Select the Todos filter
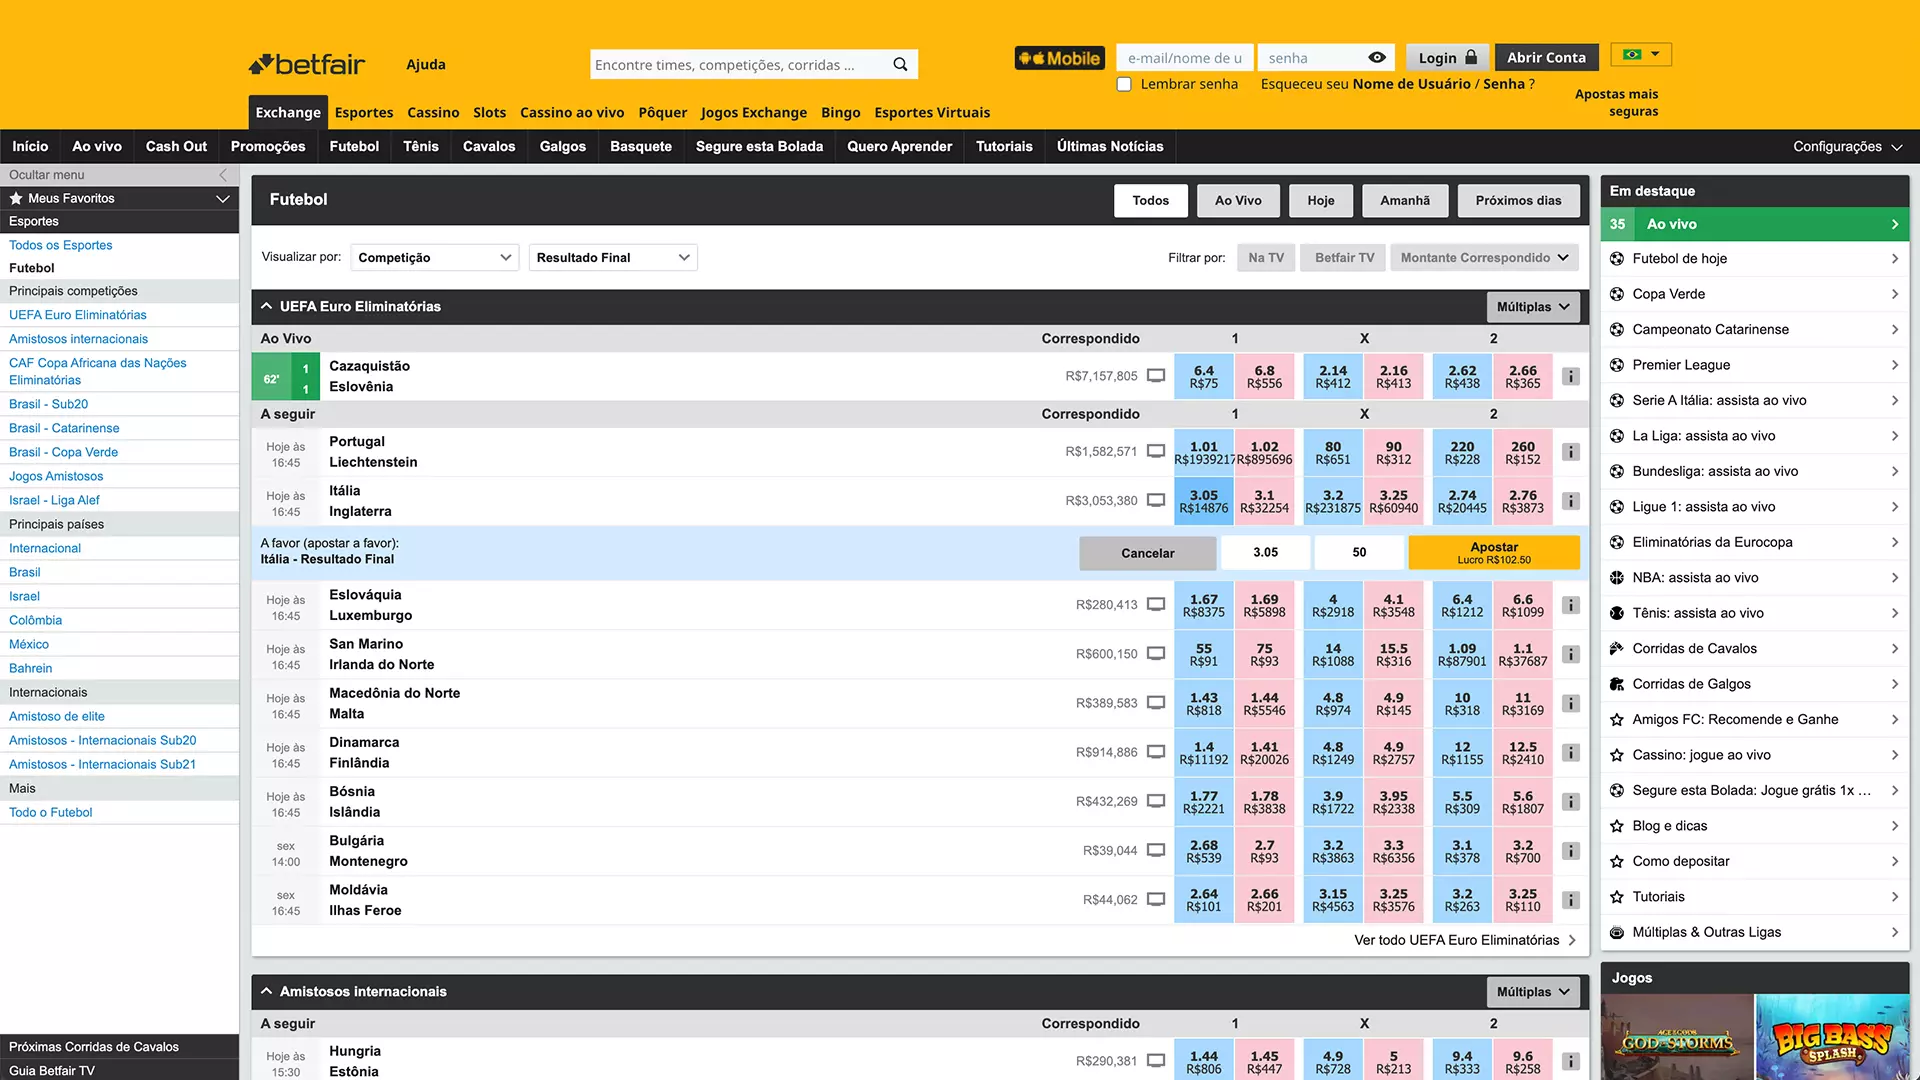 [1151, 201]
